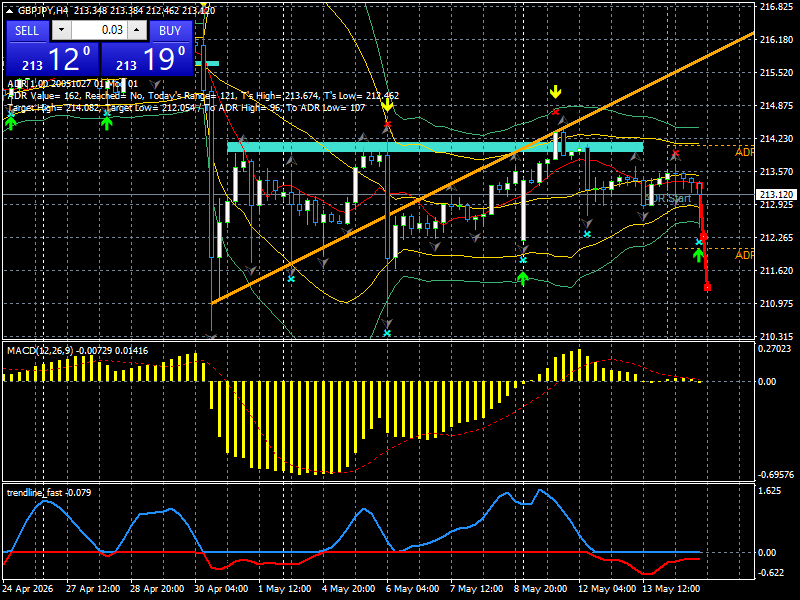Select cyan X marker below the 6 May spike low
The image size is (800, 600).
[387, 333]
